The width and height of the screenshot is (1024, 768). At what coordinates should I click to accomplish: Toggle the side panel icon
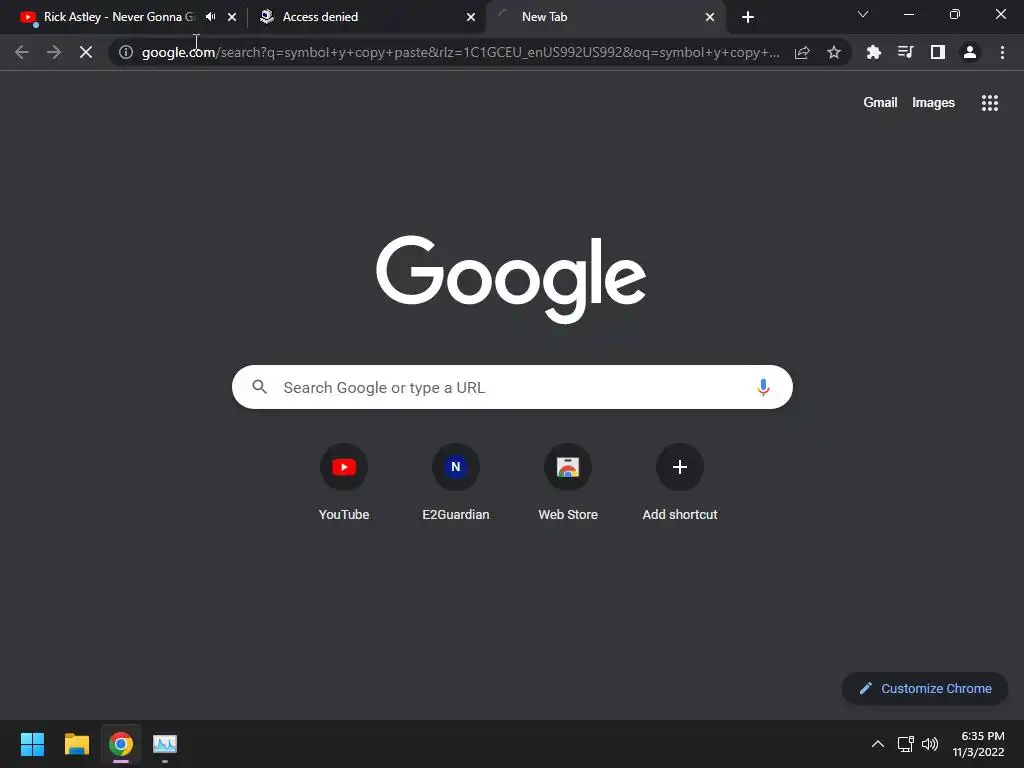click(x=938, y=52)
